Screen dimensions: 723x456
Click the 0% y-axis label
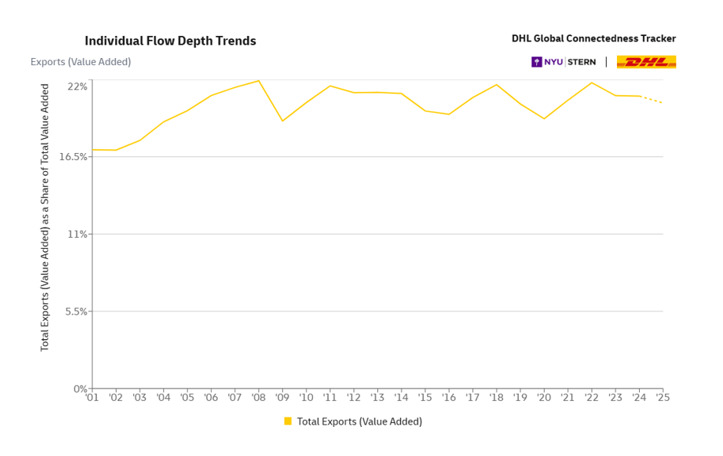[x=80, y=388]
